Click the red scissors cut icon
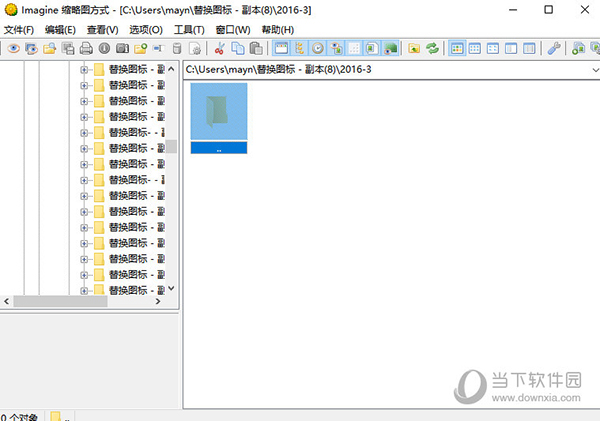The width and height of the screenshot is (600, 421). [x=219, y=49]
